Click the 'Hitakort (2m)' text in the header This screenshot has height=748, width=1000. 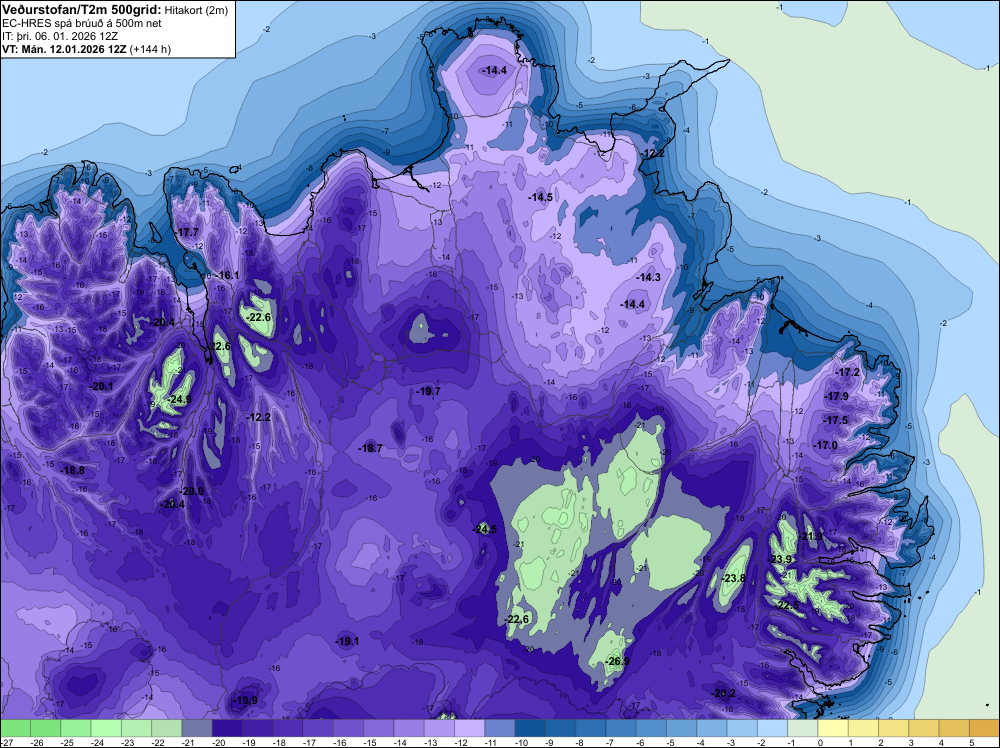(195, 10)
